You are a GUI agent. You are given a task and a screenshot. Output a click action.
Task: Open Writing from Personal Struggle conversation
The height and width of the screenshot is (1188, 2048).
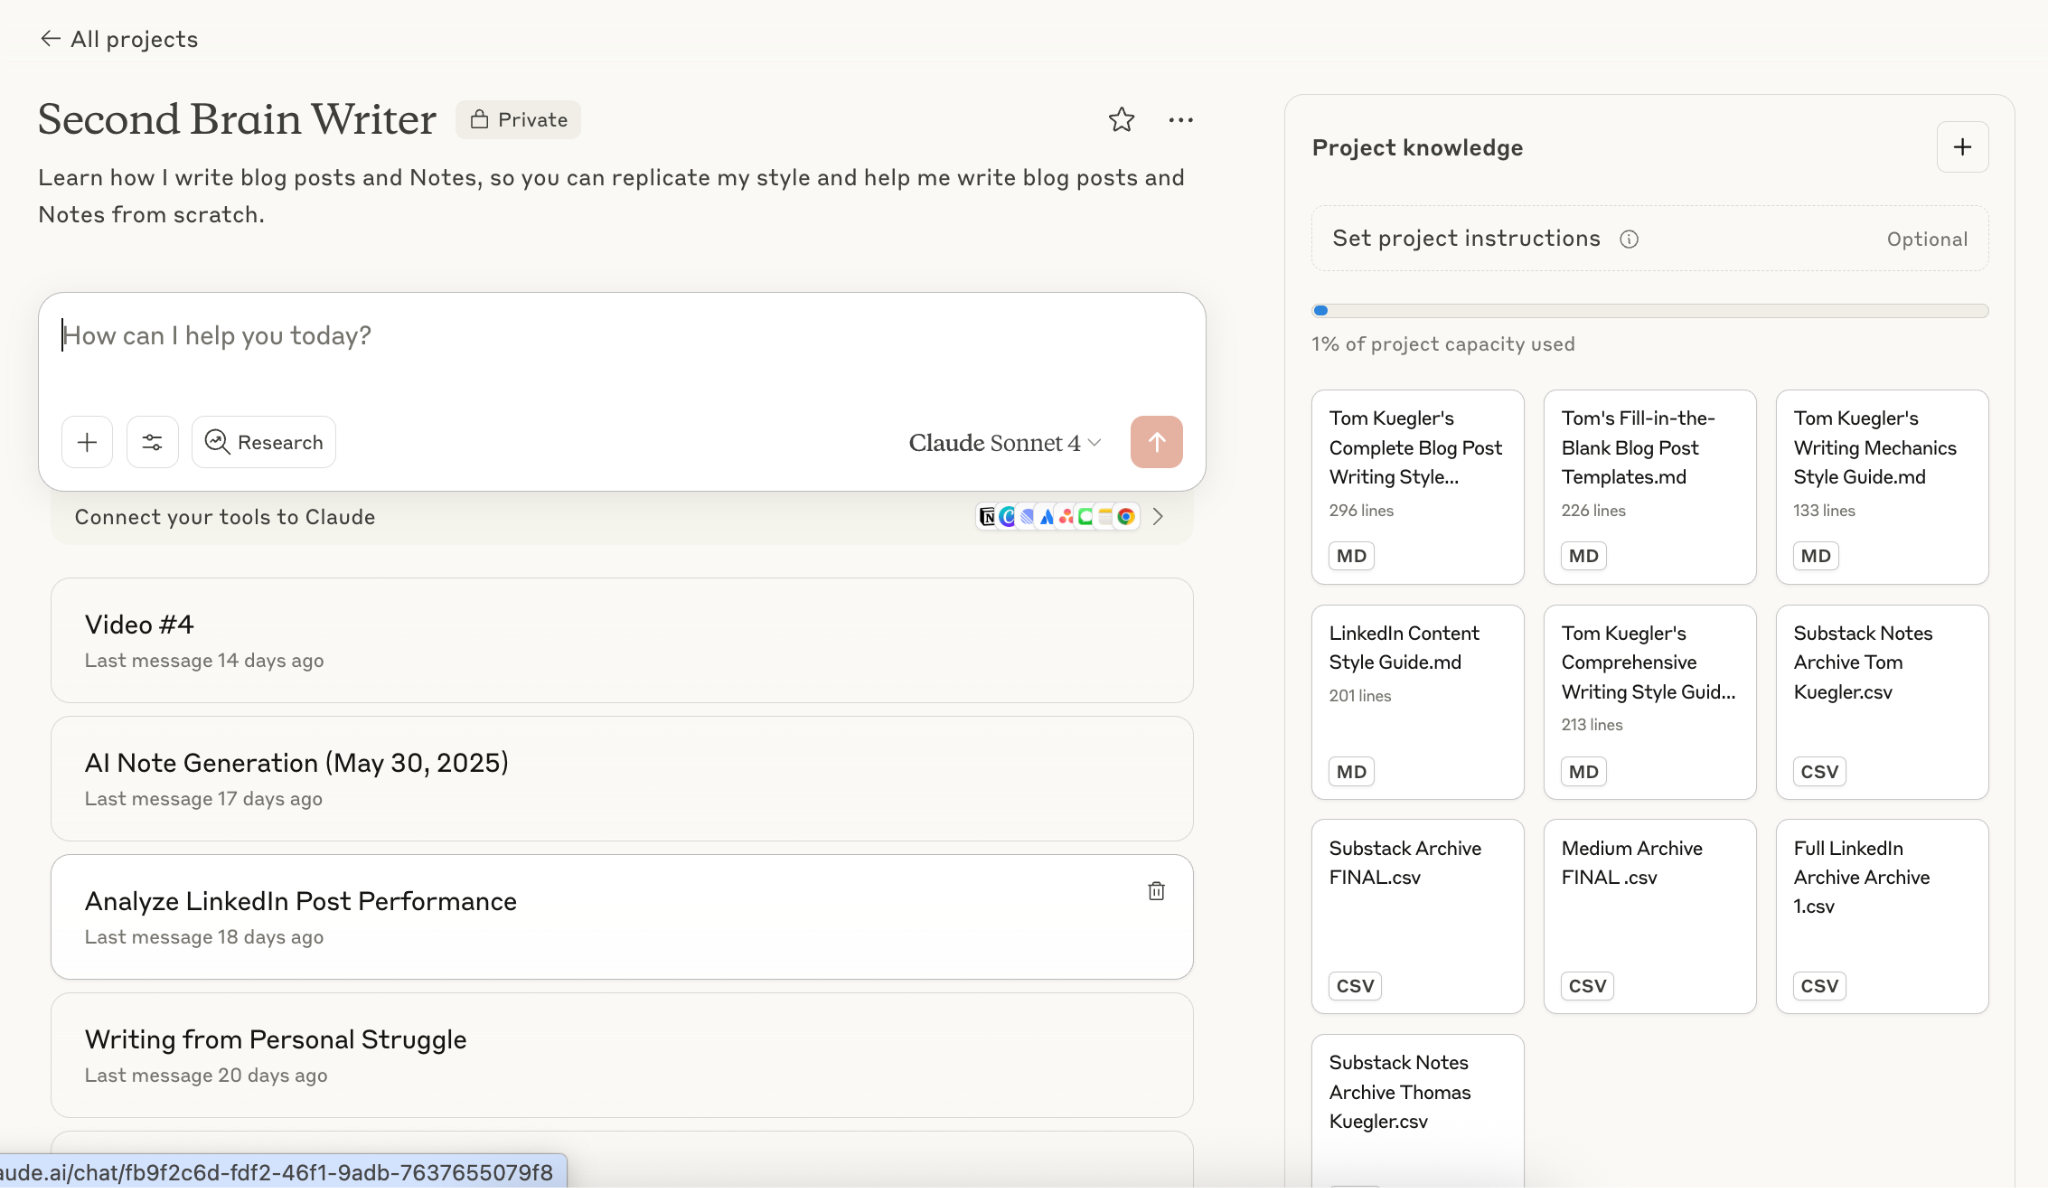[621, 1055]
